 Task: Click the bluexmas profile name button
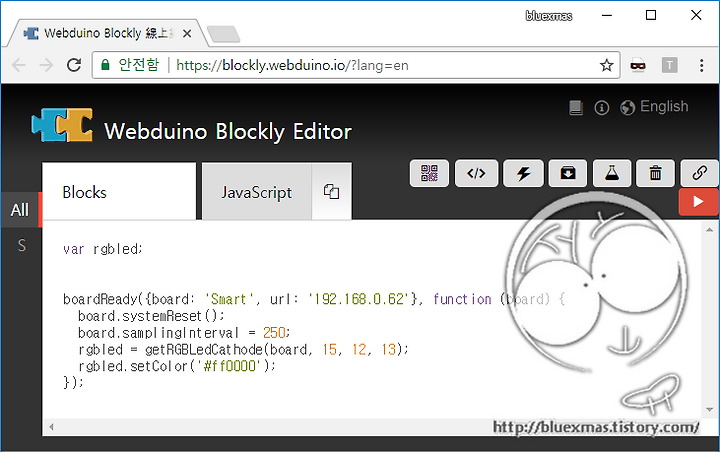549,16
